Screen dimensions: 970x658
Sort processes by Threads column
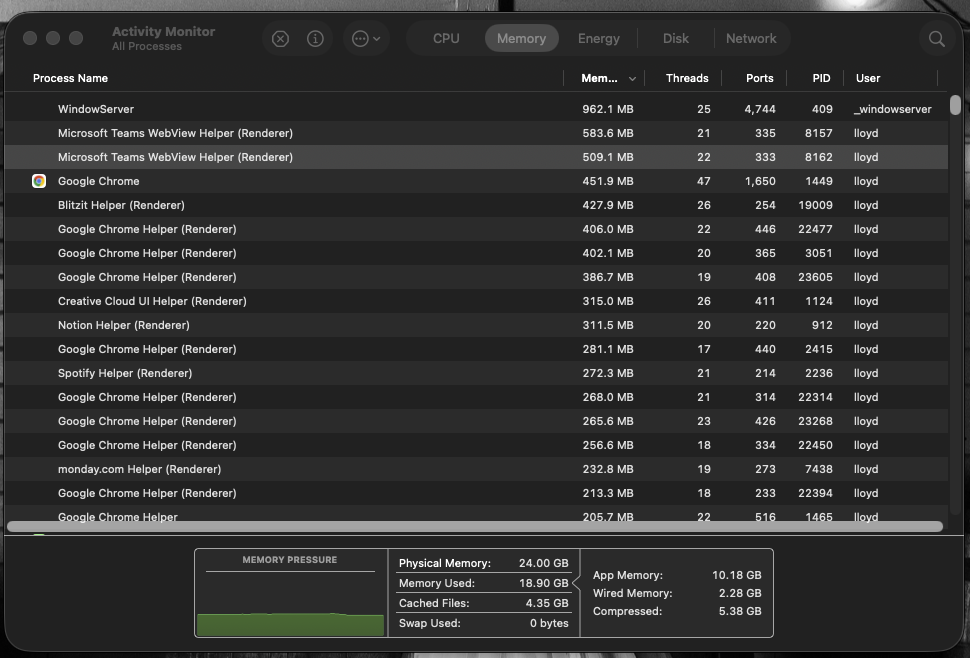click(686, 78)
